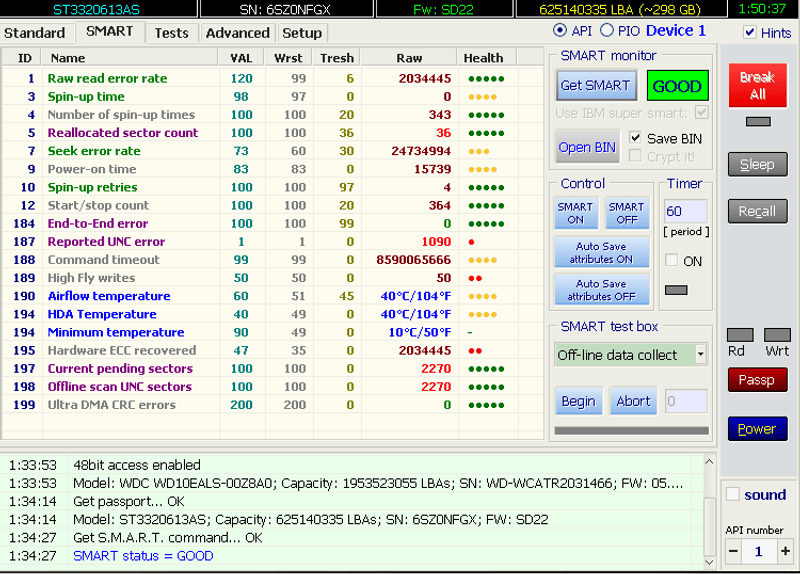Click the Open BIN button
The width and height of the screenshot is (800, 574).
[587, 147]
